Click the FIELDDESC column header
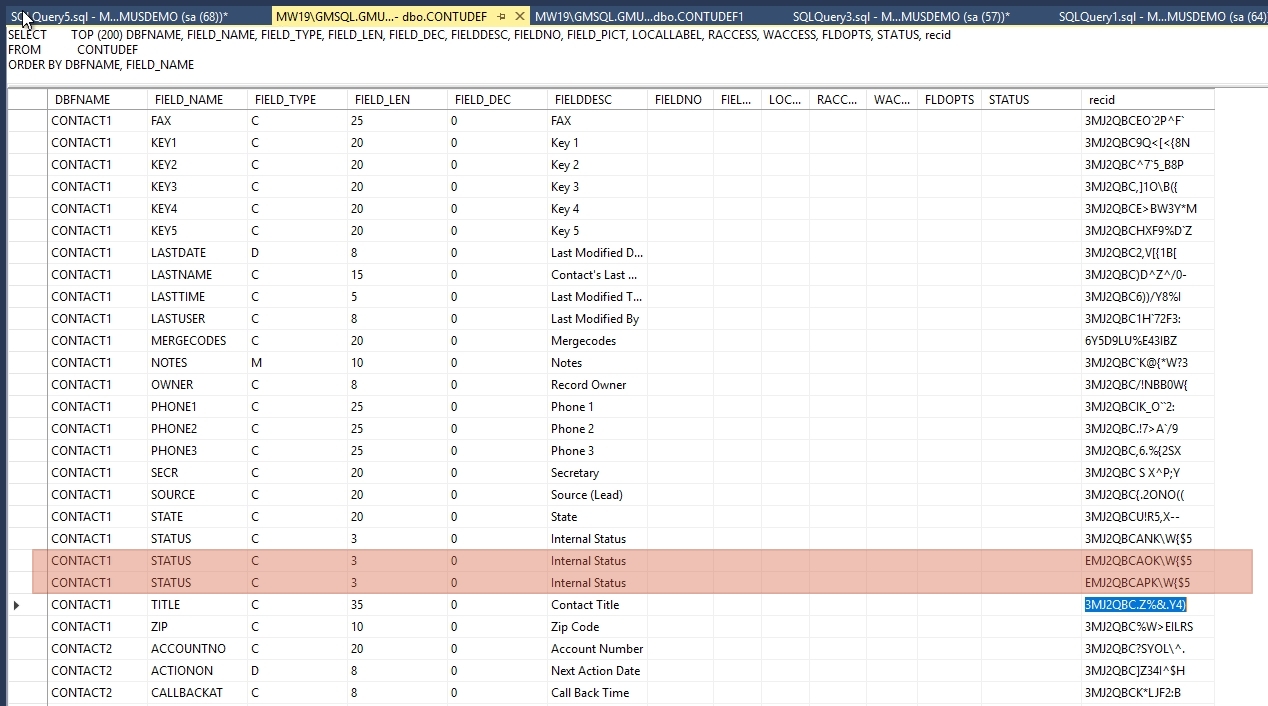 point(584,99)
